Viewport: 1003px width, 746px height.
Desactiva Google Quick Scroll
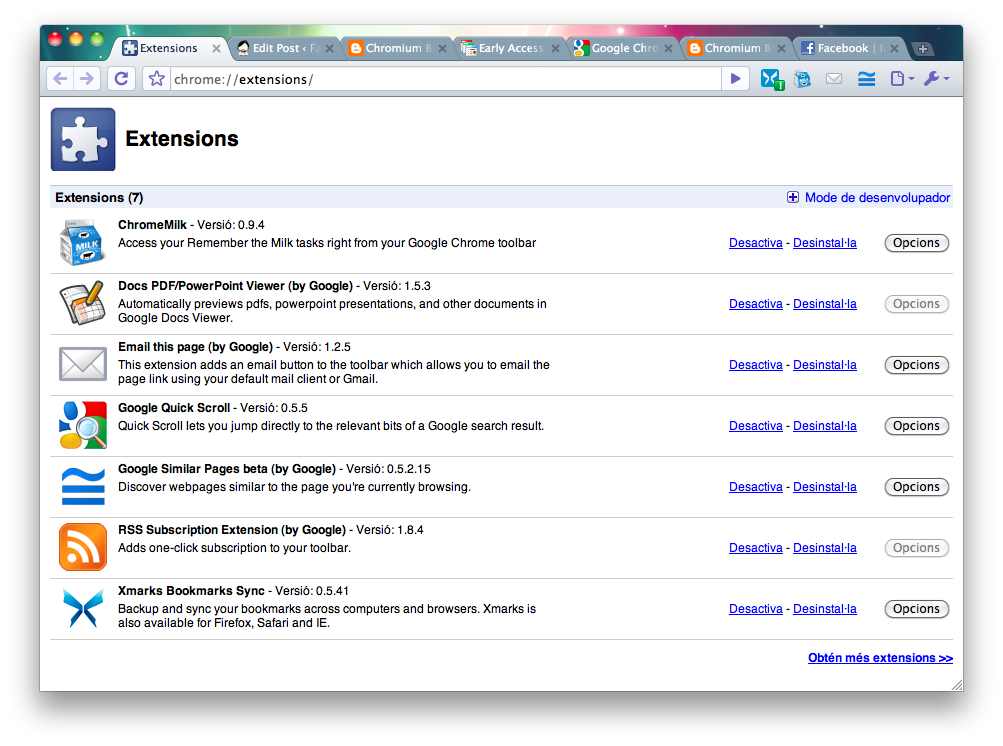tap(755, 425)
